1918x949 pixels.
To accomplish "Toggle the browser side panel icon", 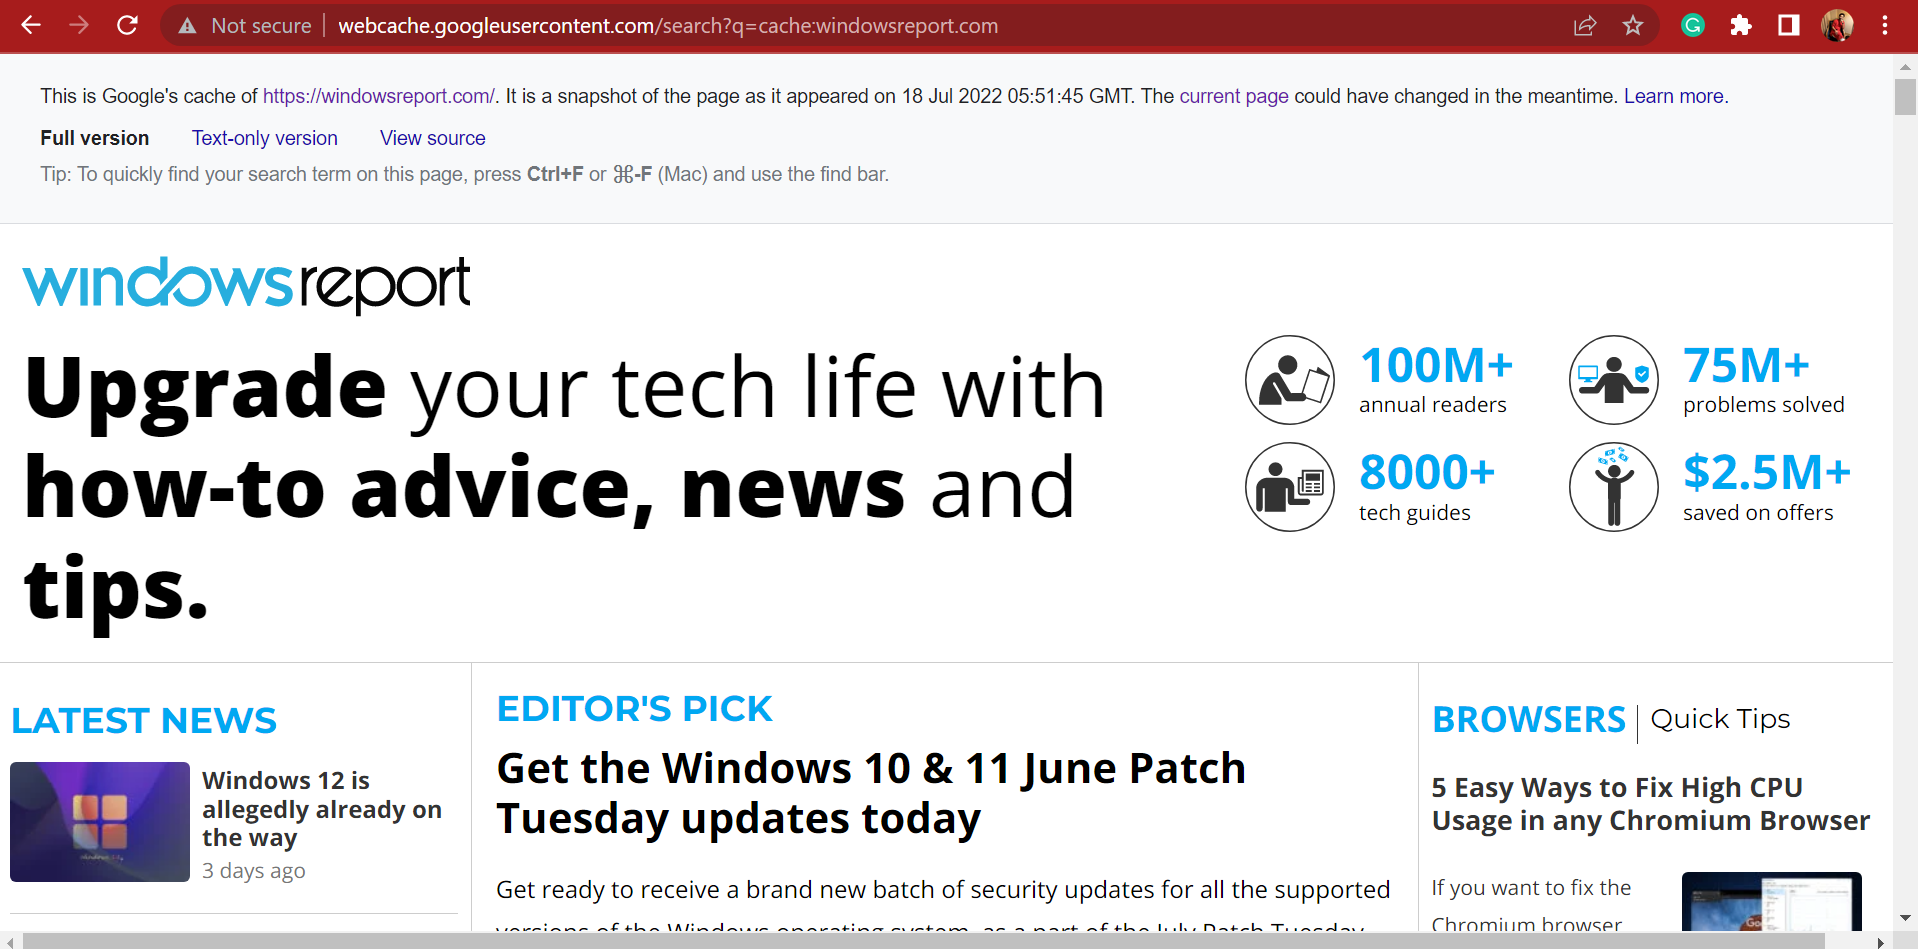I will coord(1789,26).
